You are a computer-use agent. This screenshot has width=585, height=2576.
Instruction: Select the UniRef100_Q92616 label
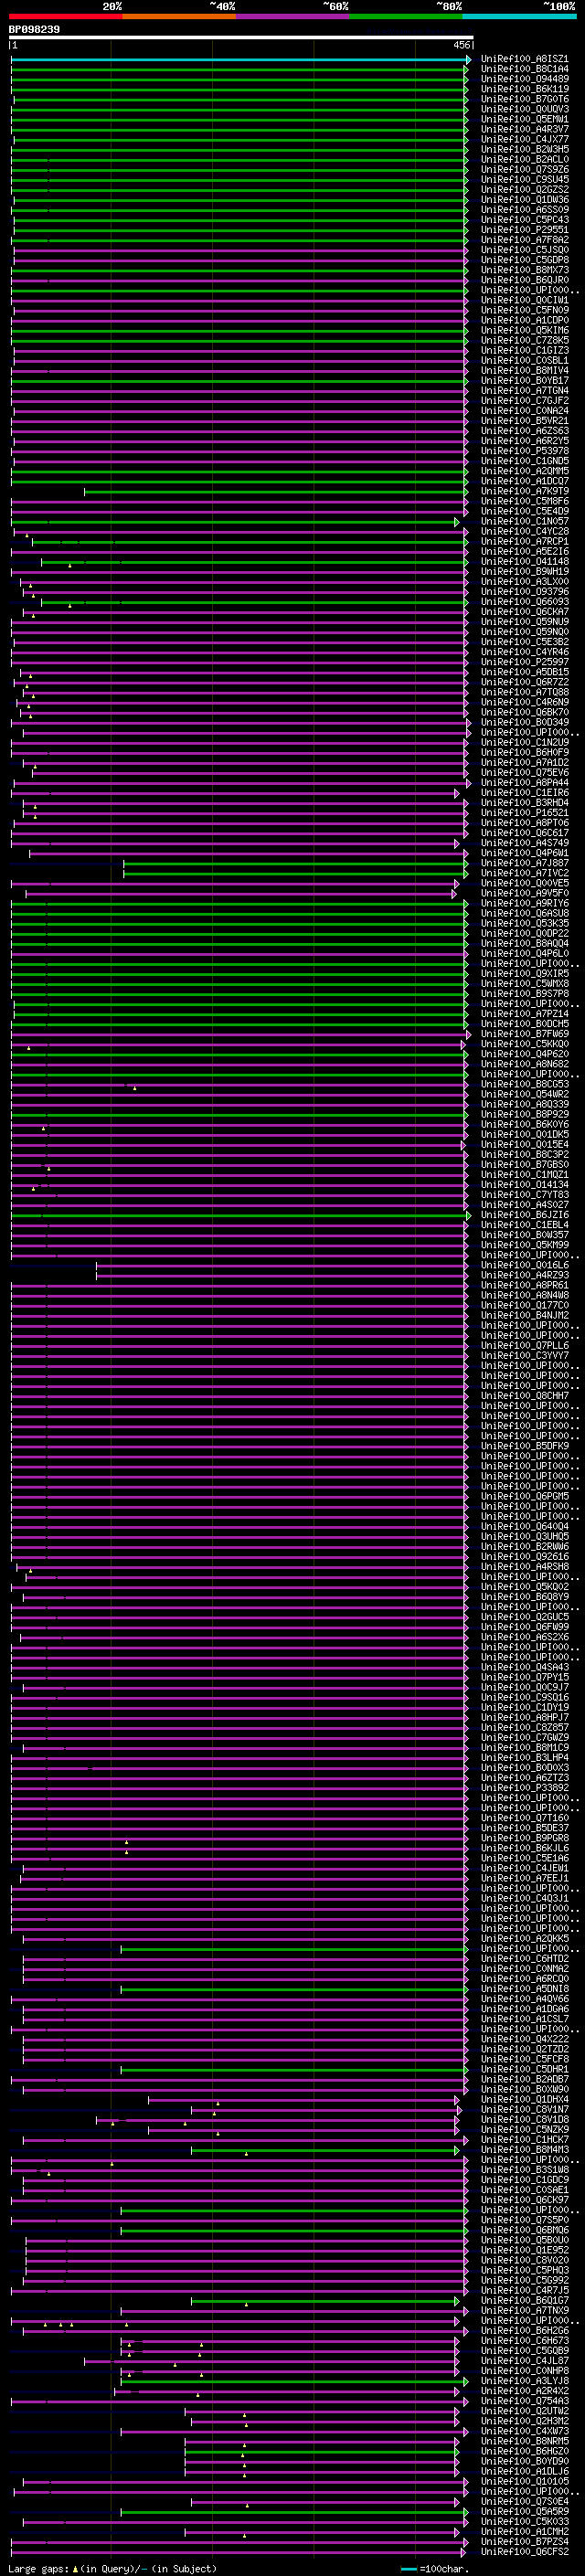pos(524,1556)
